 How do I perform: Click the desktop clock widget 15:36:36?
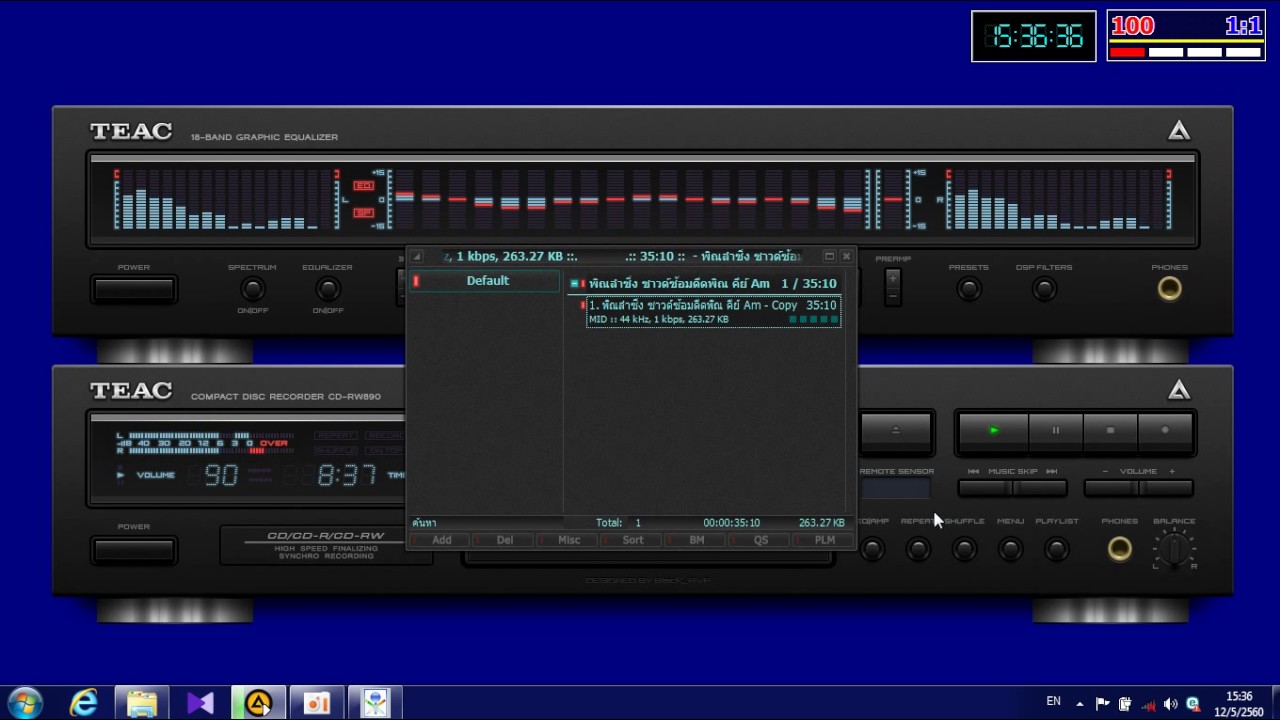[1034, 36]
